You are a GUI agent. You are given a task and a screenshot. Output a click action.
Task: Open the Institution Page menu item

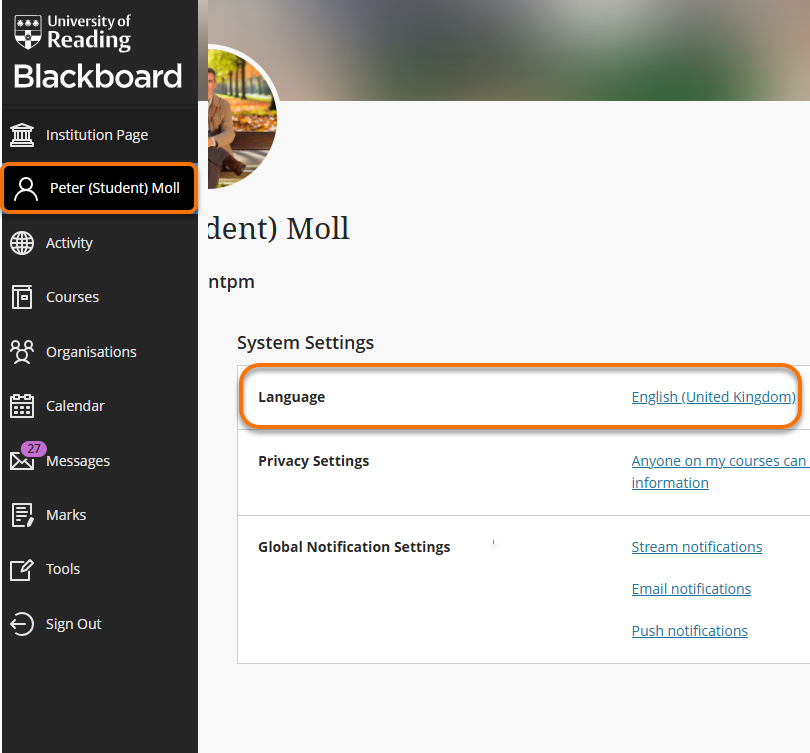97,135
